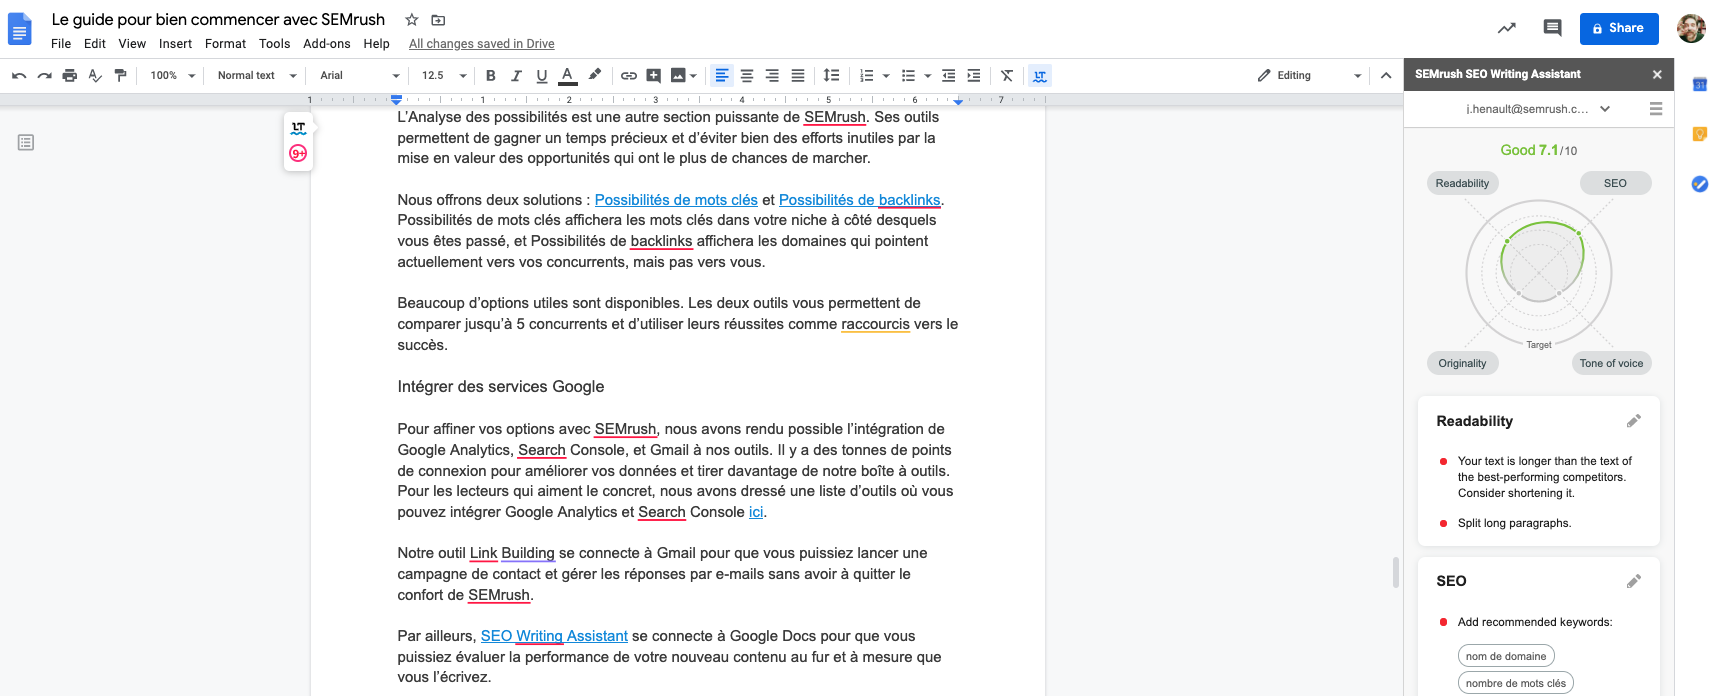This screenshot has width=1717, height=696.
Task: Open the File menu
Action: (x=61, y=44)
